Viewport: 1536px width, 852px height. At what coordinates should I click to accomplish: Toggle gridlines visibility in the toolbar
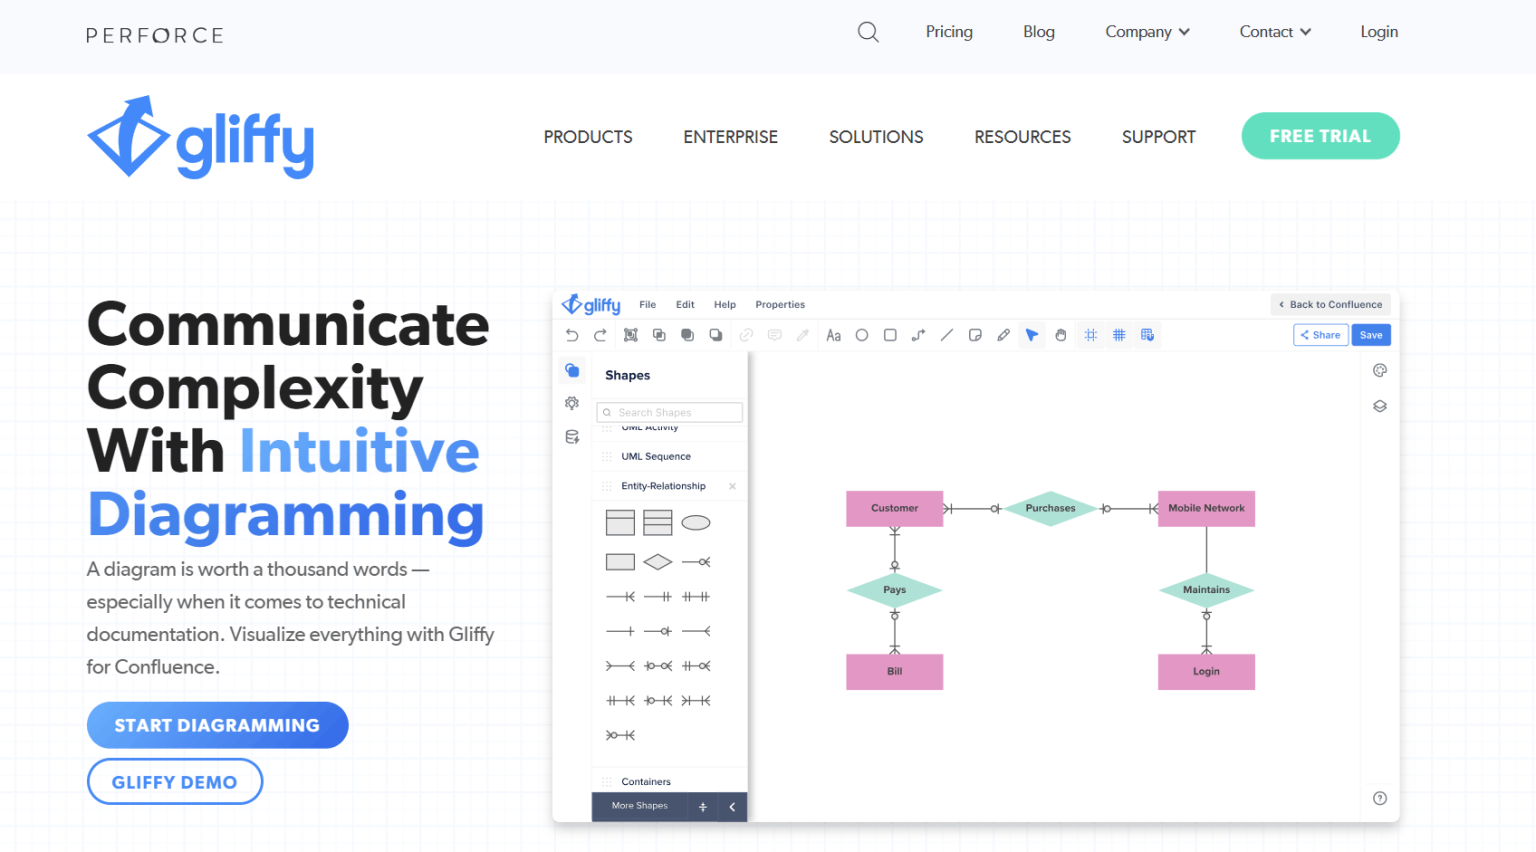(x=1118, y=335)
